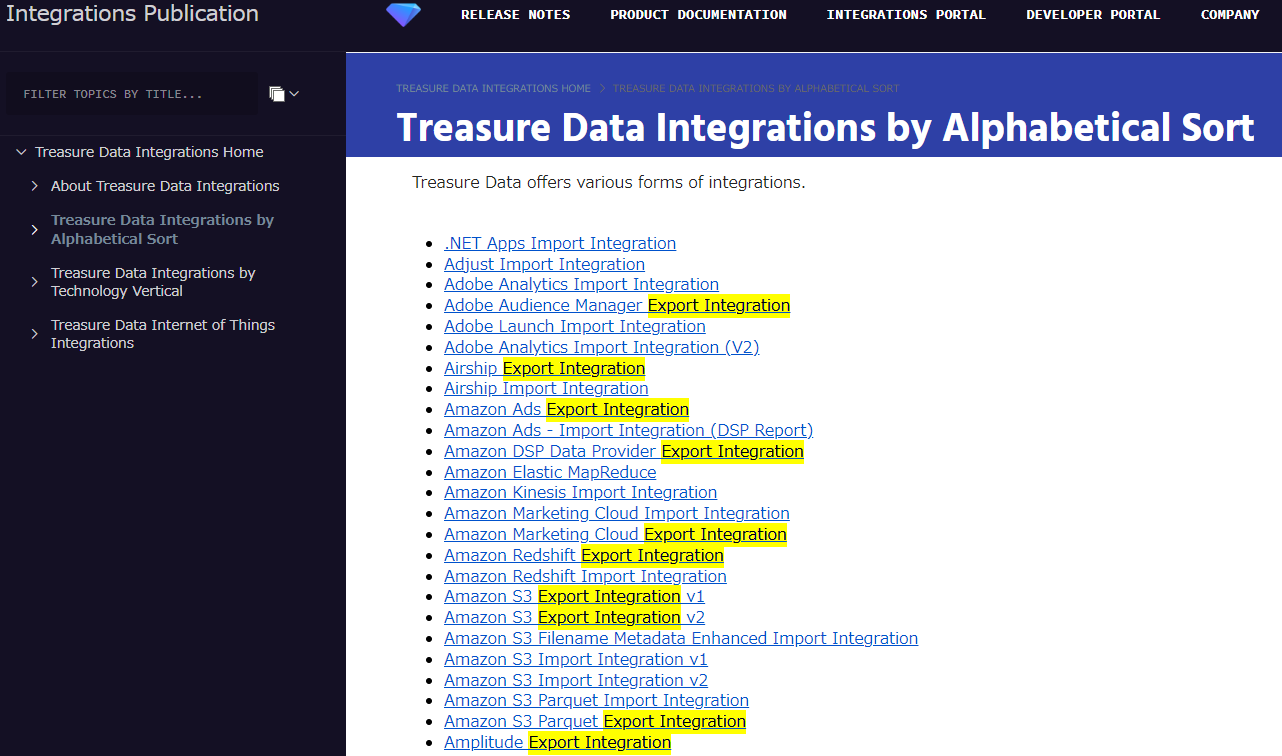The width and height of the screenshot is (1282, 756).
Task: Open the Release Notes menu
Action: click(x=515, y=14)
